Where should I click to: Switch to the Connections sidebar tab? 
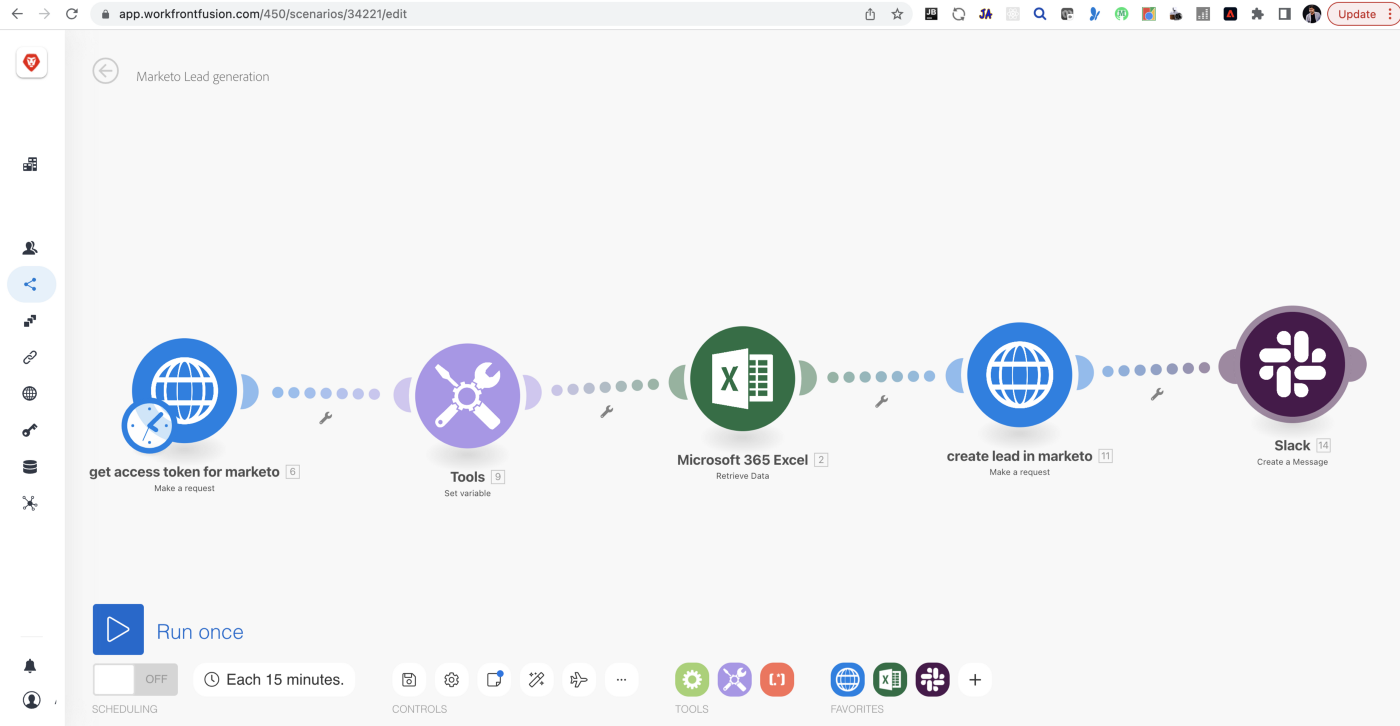coord(30,356)
